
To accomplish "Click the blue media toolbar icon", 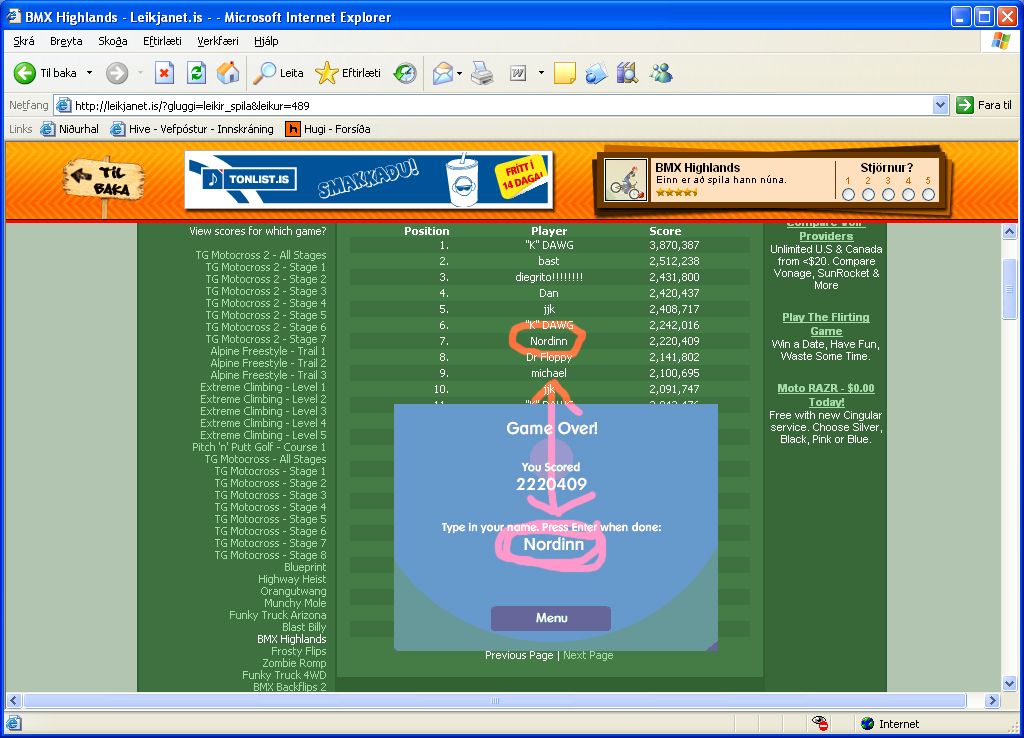I will [596, 73].
